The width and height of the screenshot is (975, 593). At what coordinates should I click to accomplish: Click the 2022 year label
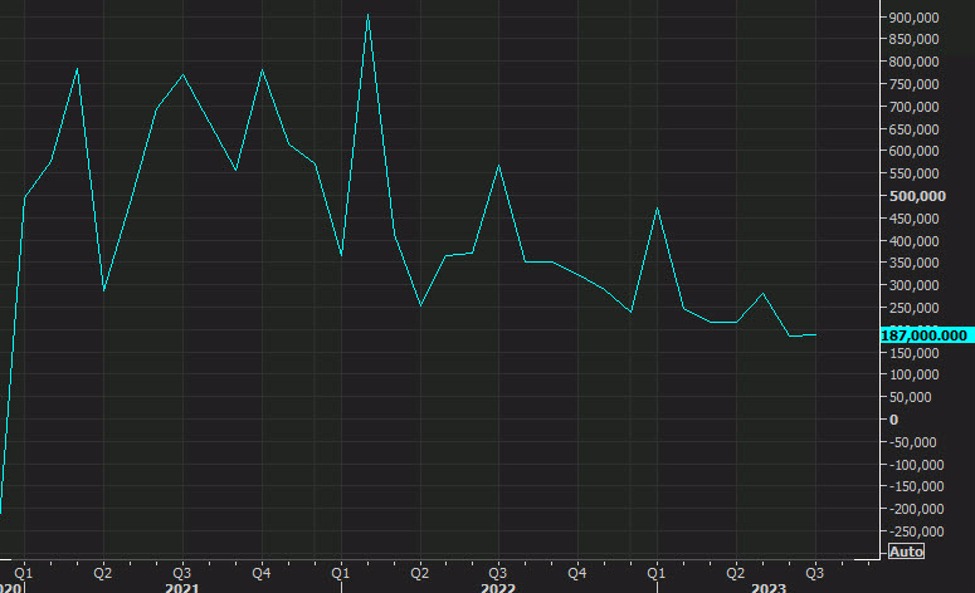coord(497,587)
